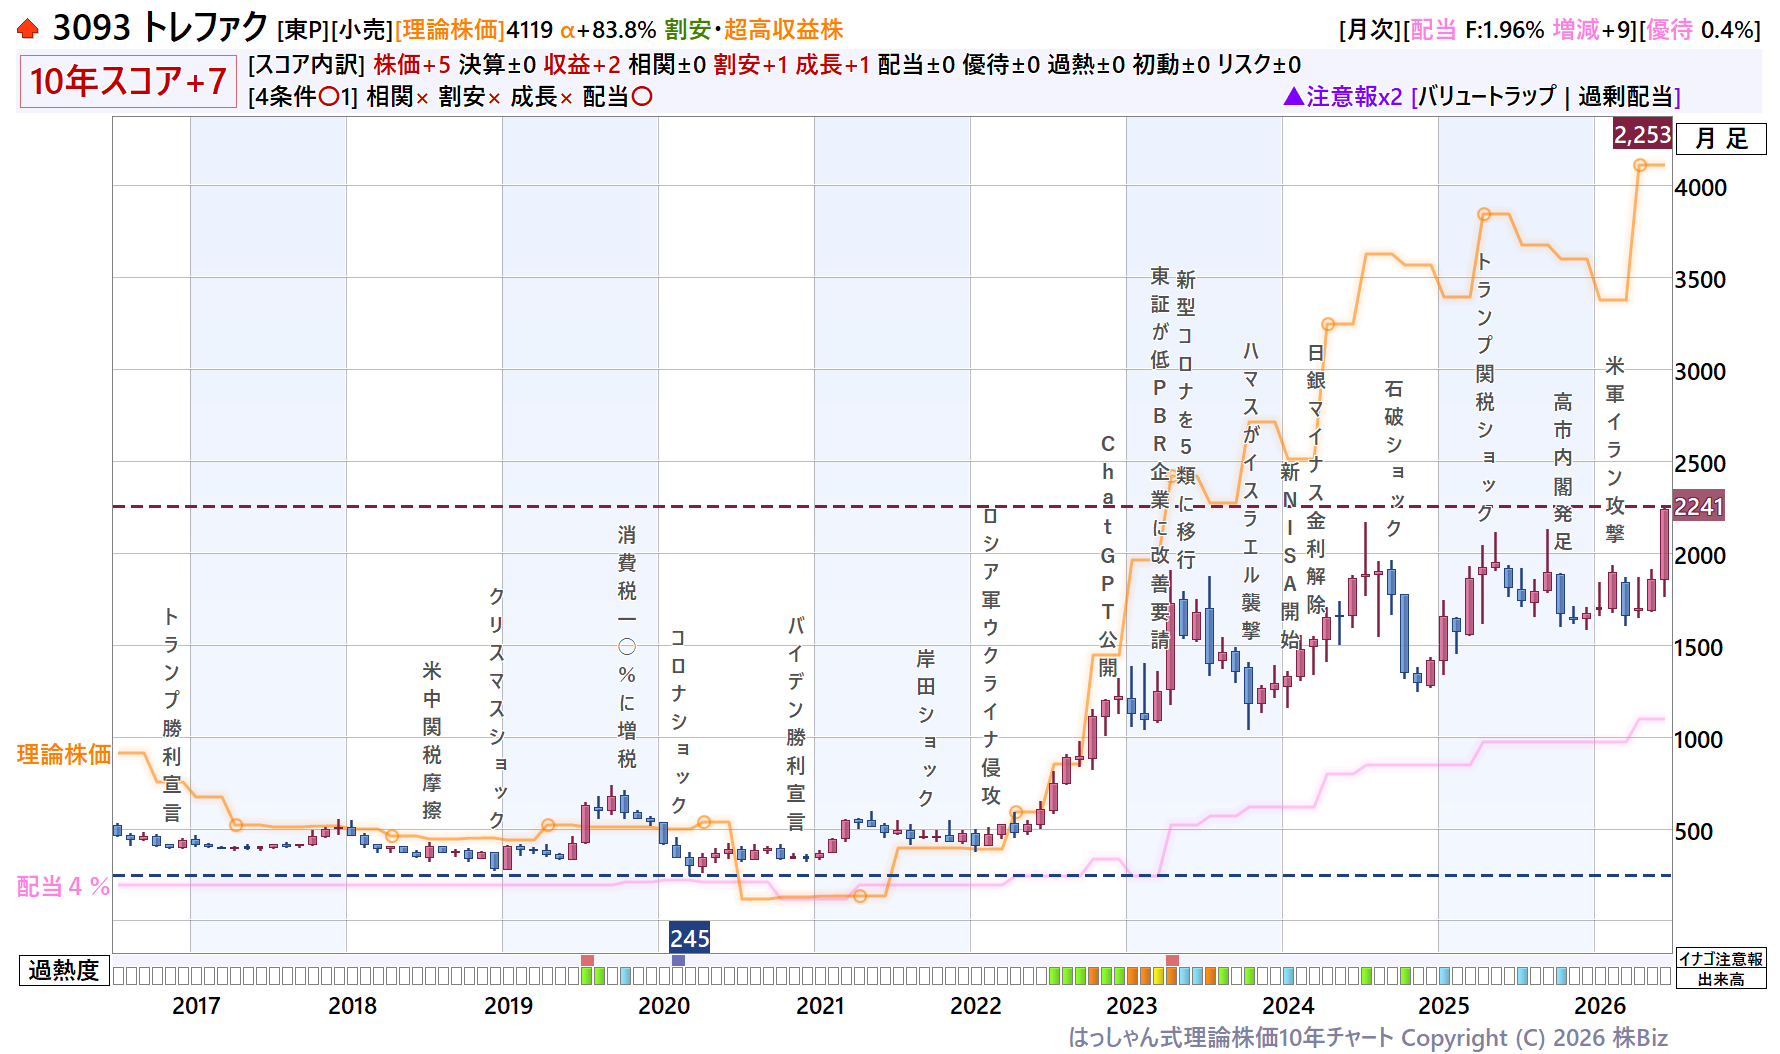This screenshot has width=1780, height=1054.
Task: Click the 消費税一〇%に増税 event label
Action: coord(627,647)
